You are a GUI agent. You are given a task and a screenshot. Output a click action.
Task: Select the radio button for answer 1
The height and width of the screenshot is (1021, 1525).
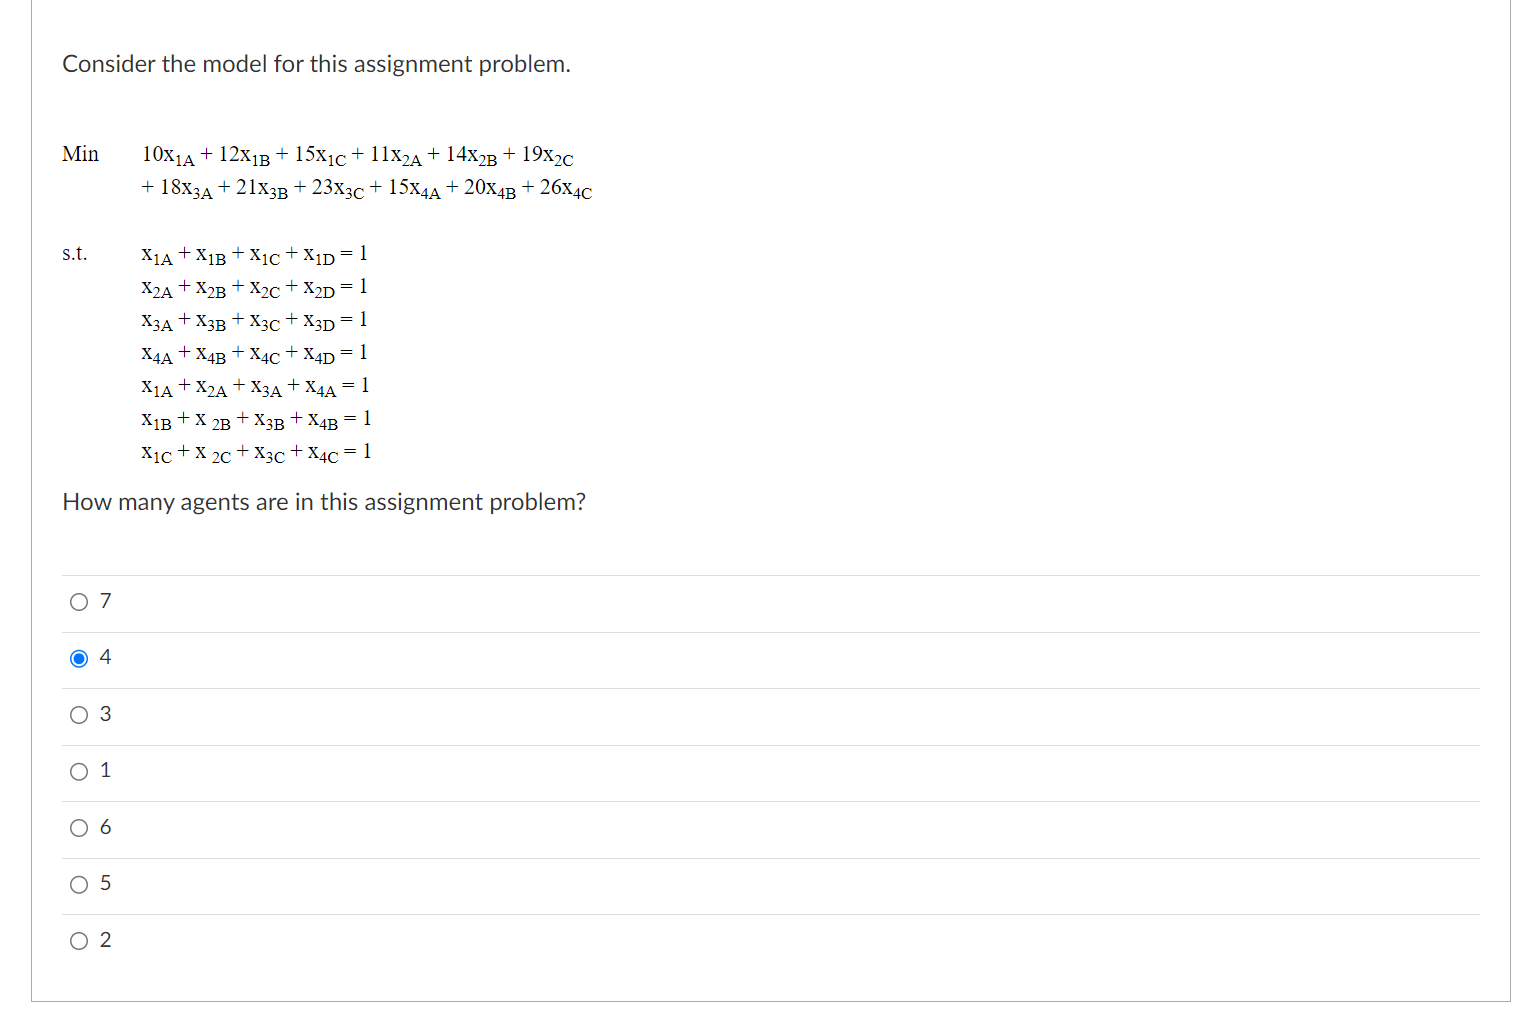(78, 770)
